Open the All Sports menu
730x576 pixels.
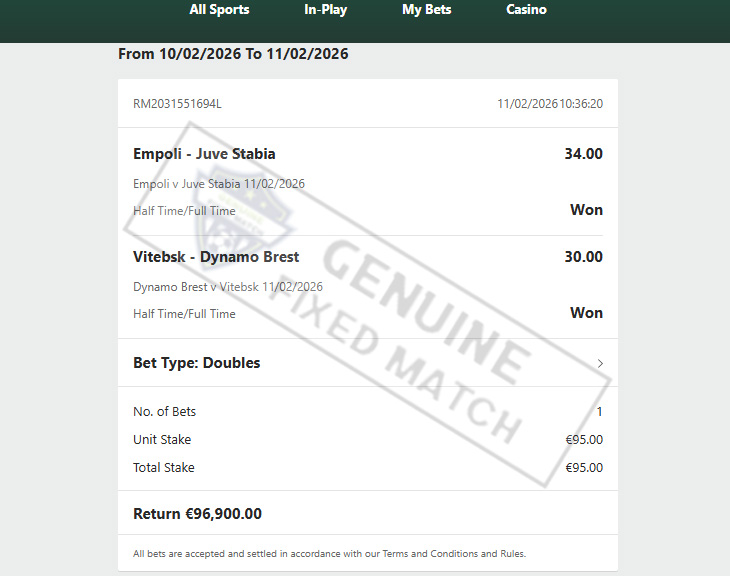click(219, 10)
